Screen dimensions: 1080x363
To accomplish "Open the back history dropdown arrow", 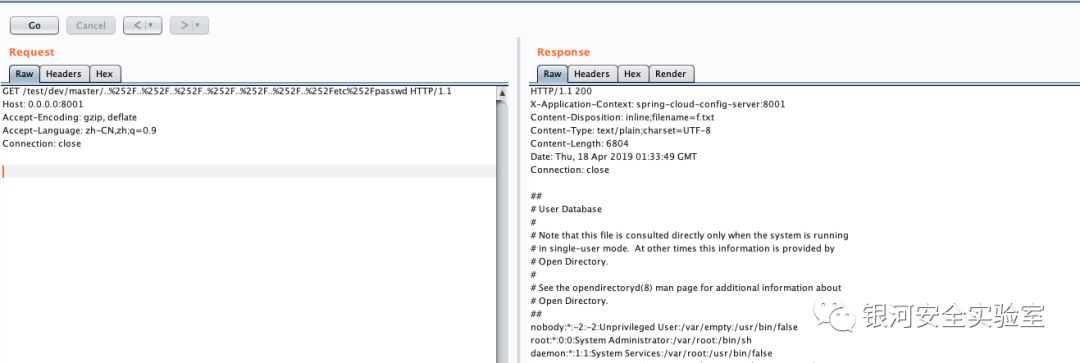I will pyautogui.click(x=151, y=25).
